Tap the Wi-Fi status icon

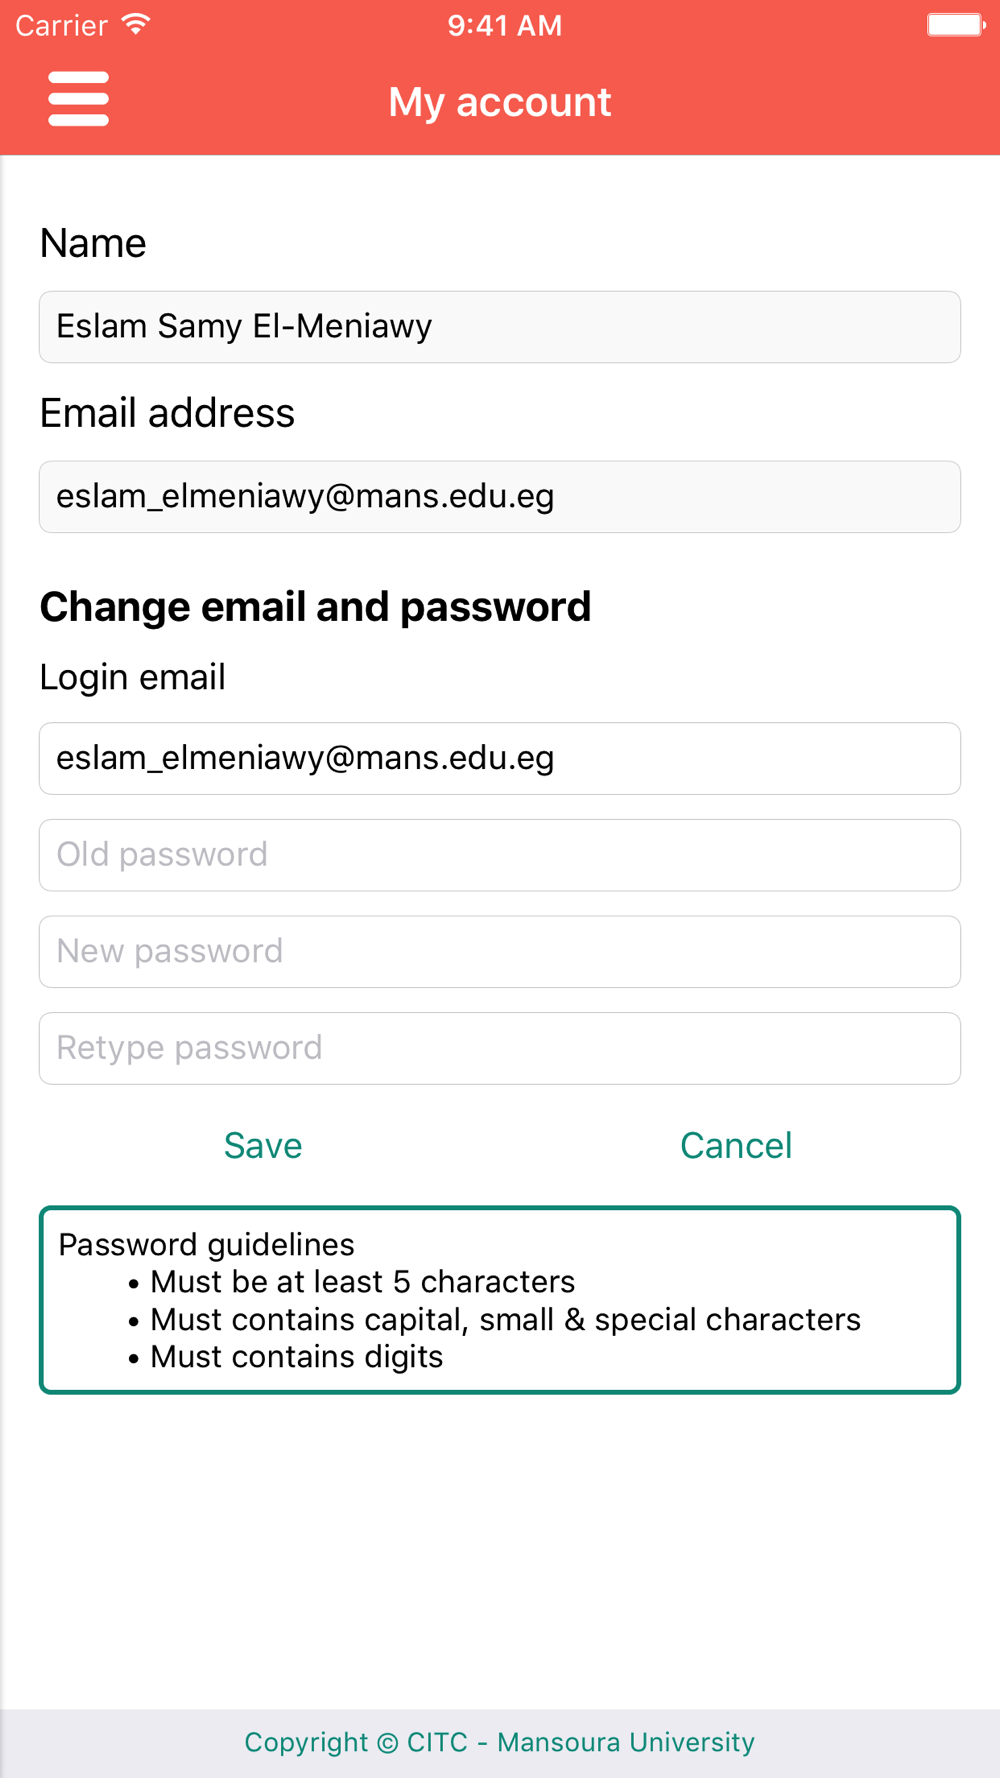[x=136, y=25]
